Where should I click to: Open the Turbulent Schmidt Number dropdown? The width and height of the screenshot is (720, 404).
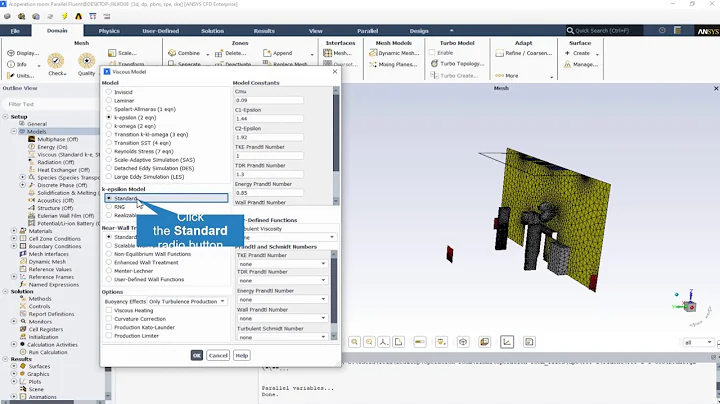(281, 337)
